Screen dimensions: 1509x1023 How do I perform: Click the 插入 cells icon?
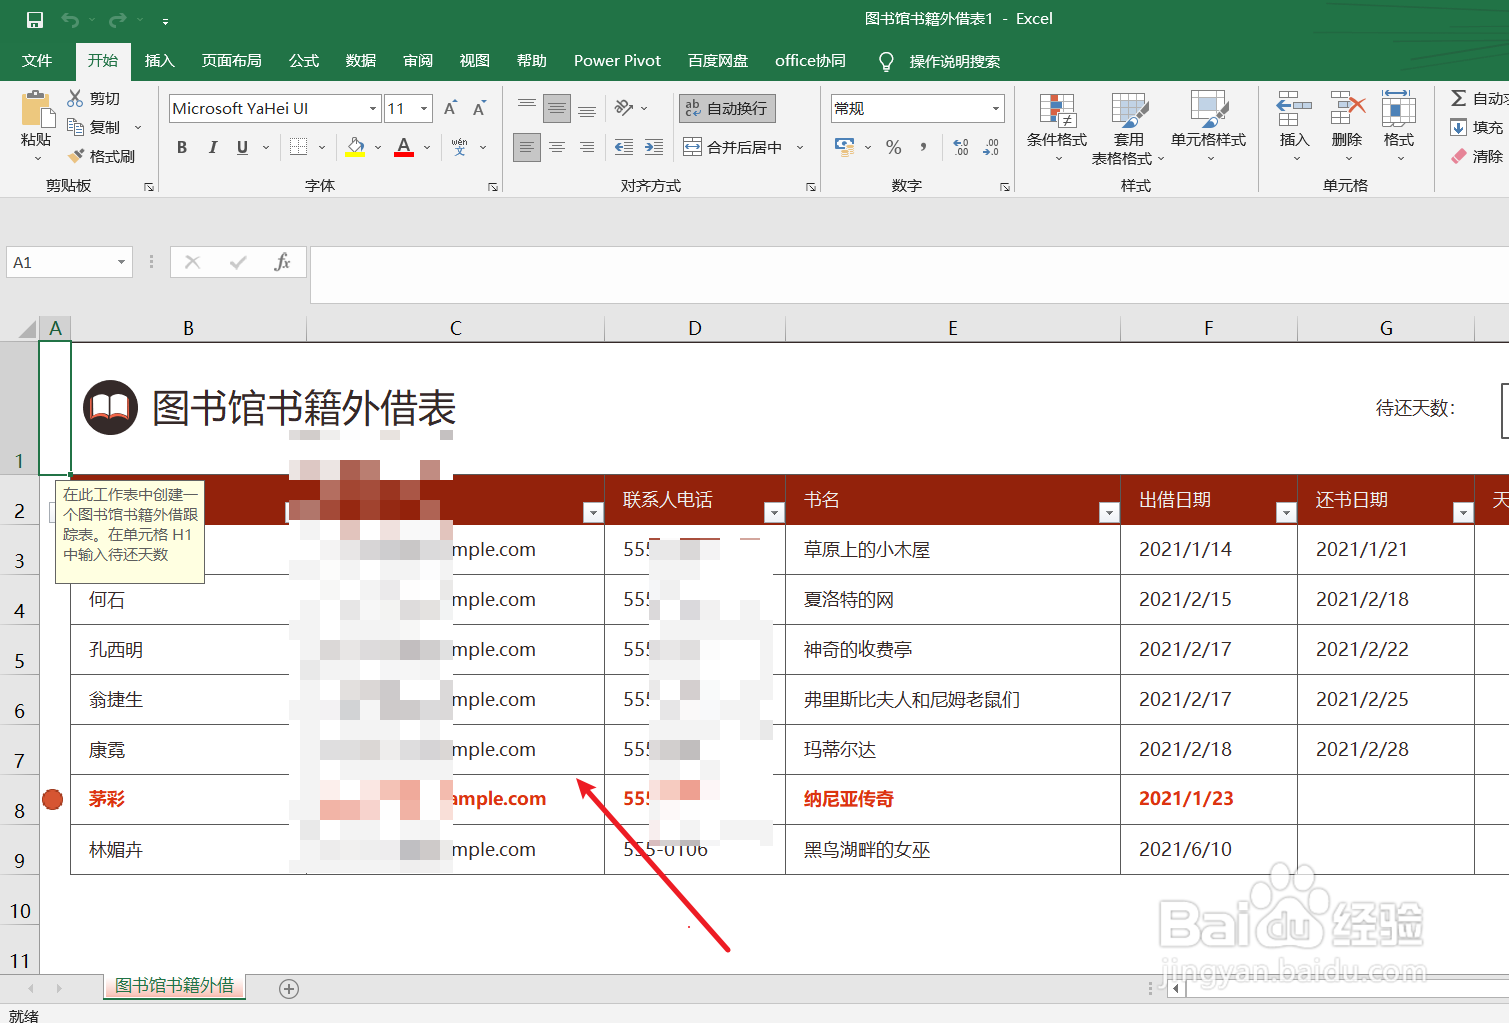click(1293, 125)
